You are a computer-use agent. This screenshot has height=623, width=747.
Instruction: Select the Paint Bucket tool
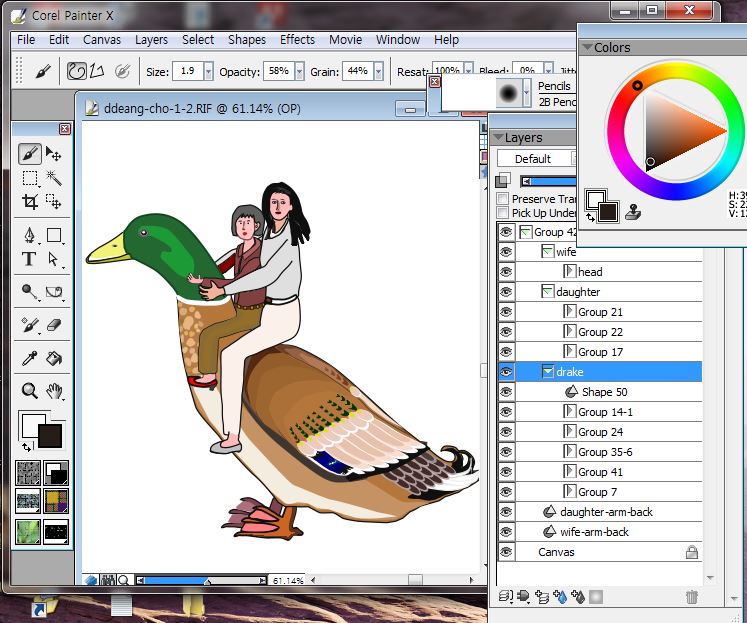[54, 357]
